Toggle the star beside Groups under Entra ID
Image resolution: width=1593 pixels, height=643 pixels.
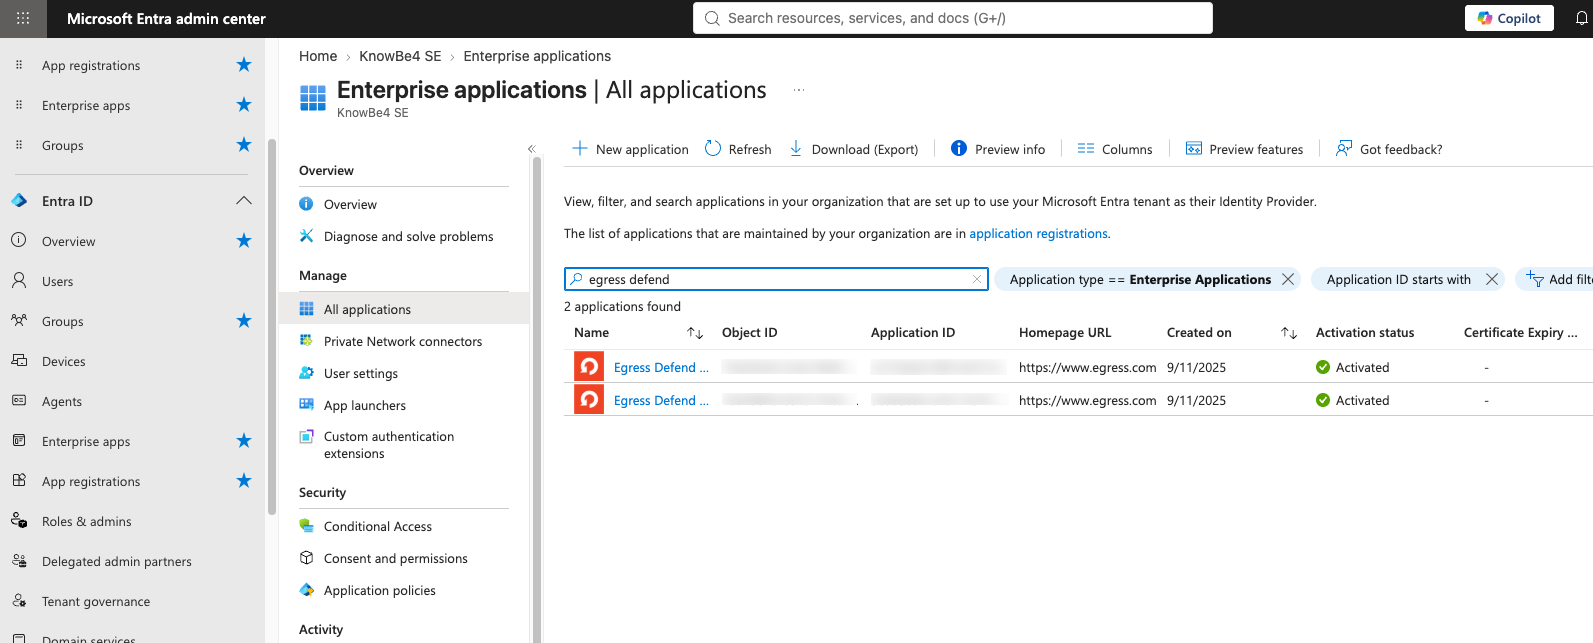[x=244, y=321]
